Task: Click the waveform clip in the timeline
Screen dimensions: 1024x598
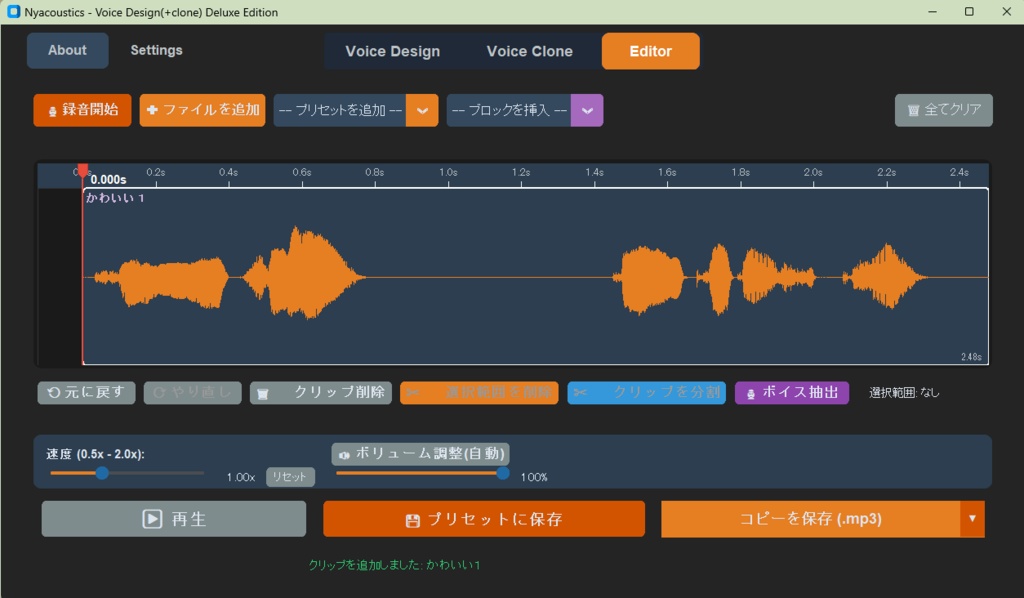Action: pyautogui.click(x=535, y=276)
